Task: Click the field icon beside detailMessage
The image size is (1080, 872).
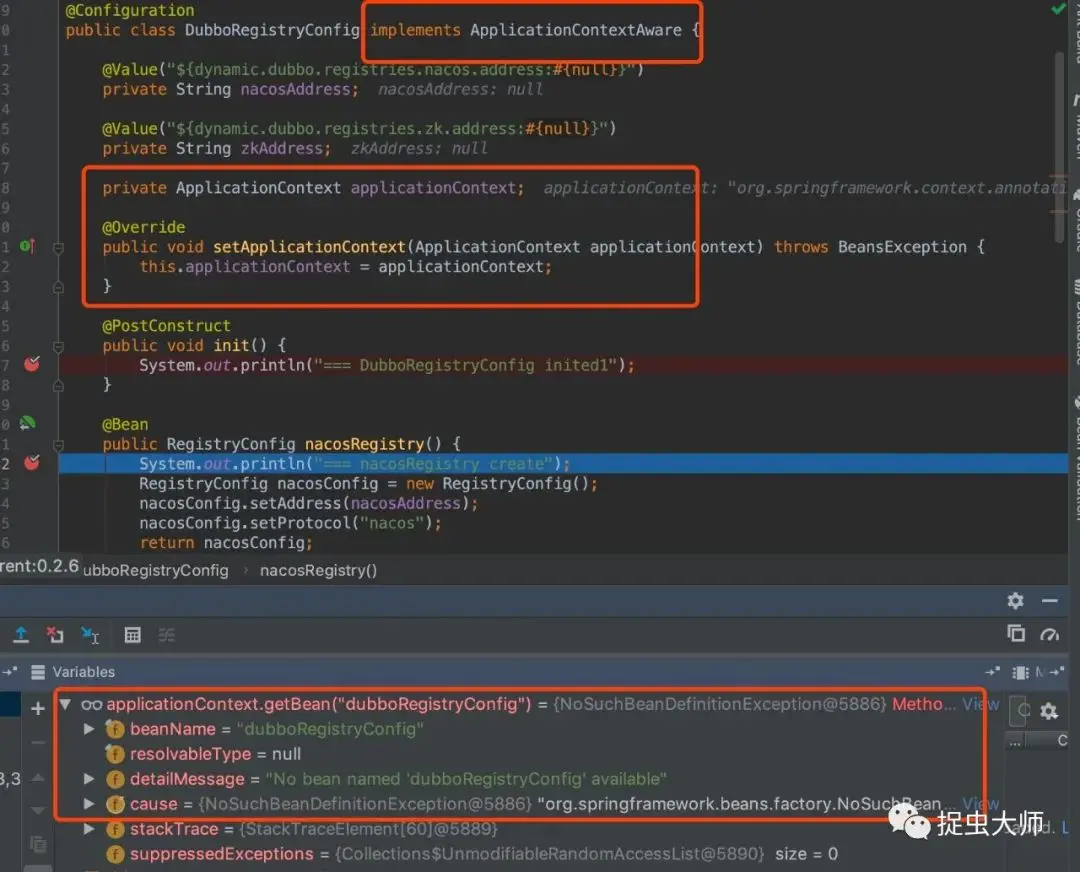Action: 115,779
